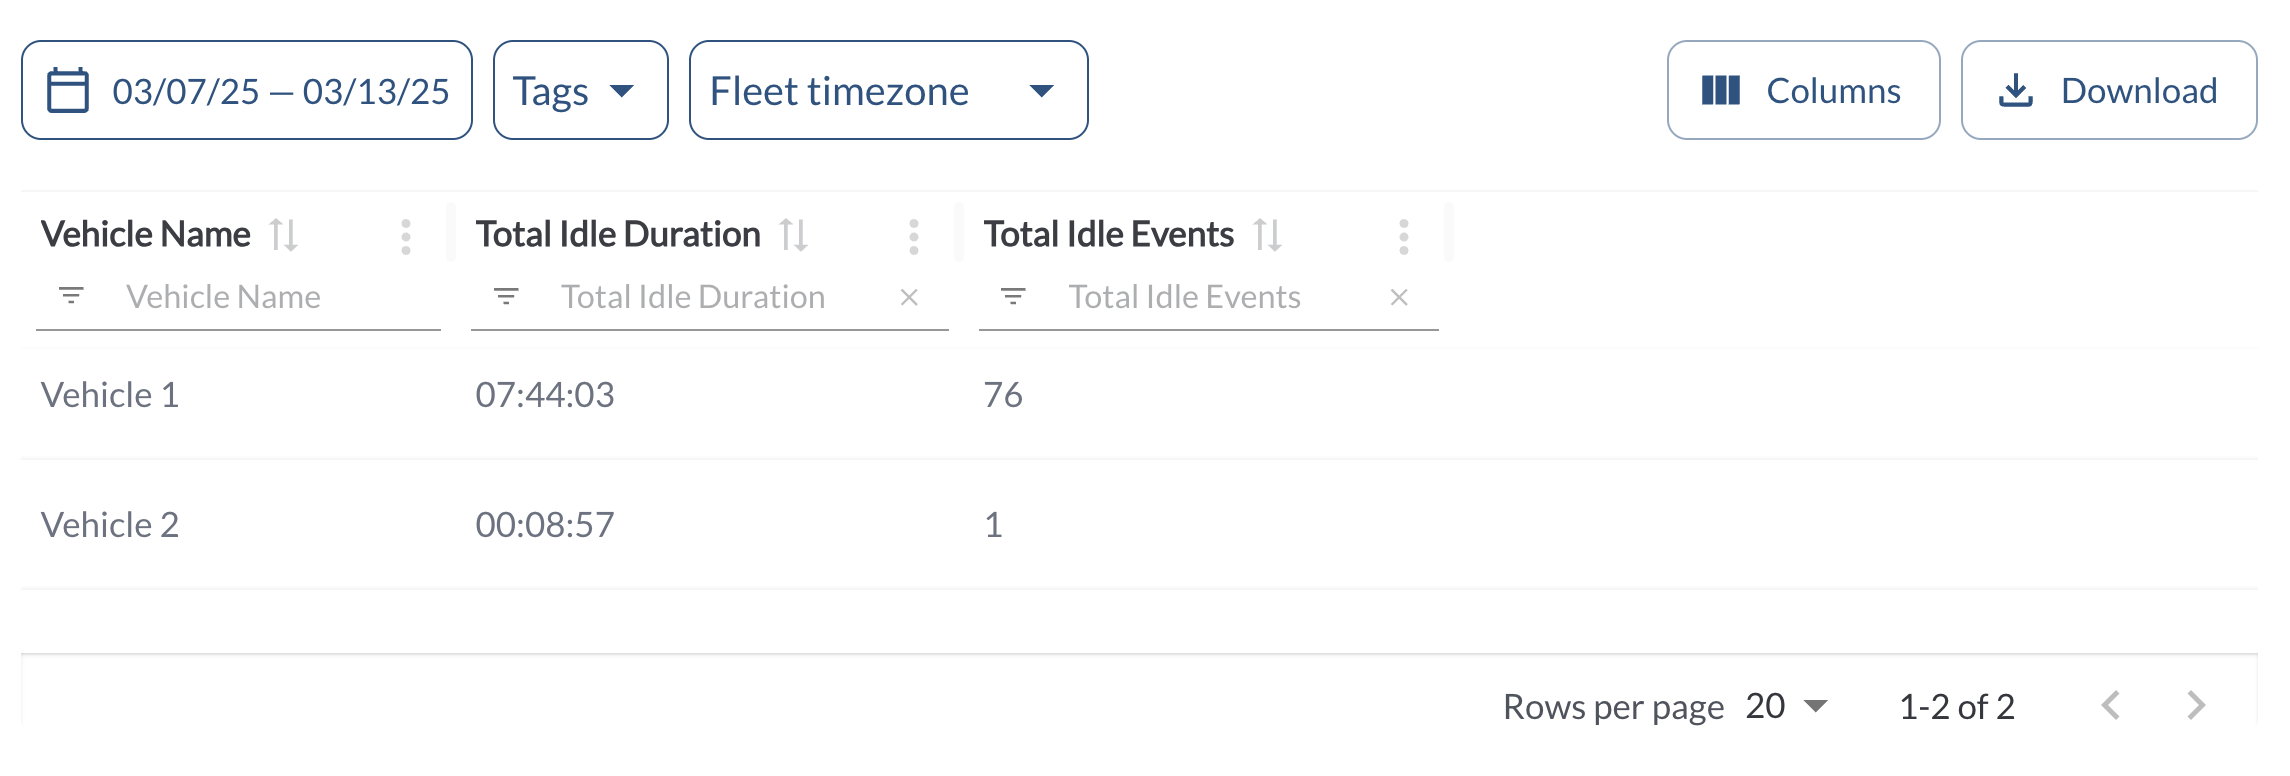Open Vehicle Name column options menu
Viewport: 2290px width, 776px height.
pos(405,237)
